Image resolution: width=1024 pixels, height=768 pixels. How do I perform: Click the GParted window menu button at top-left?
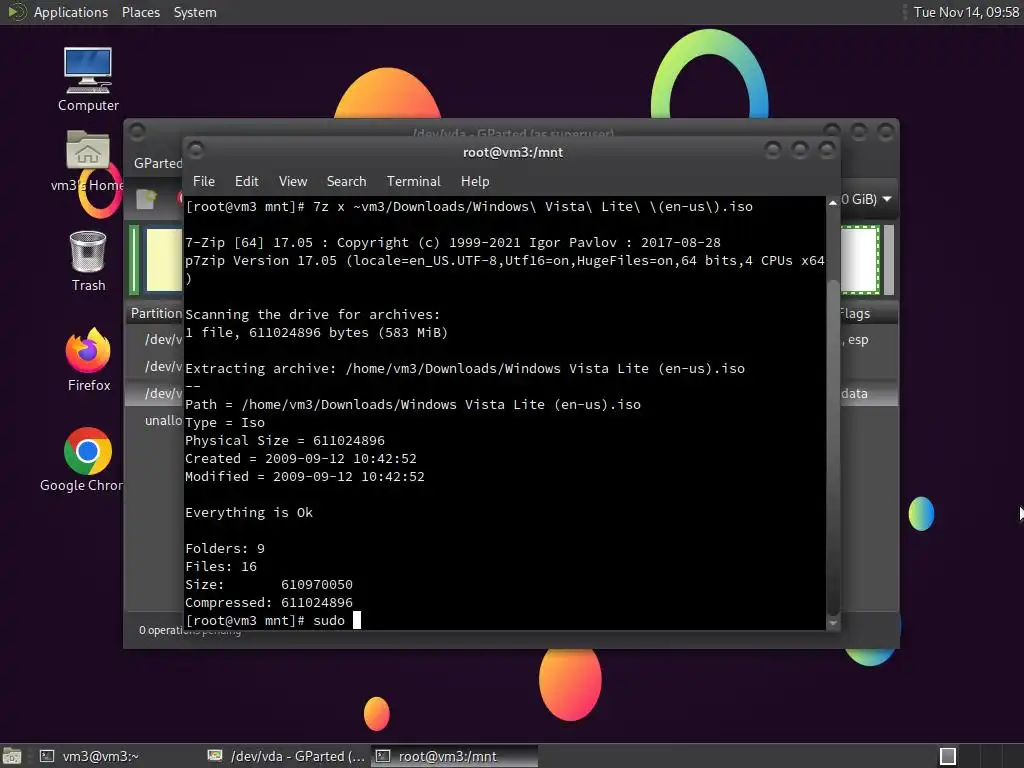click(x=137, y=133)
